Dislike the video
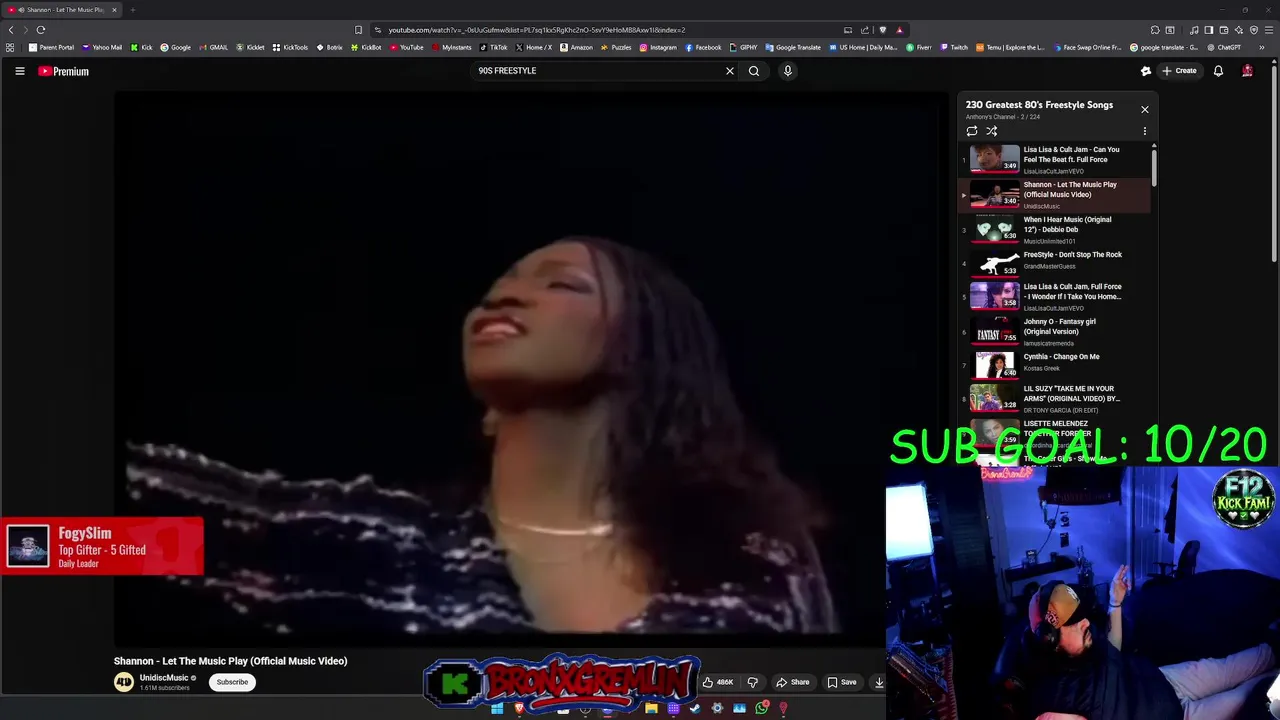The width and height of the screenshot is (1280, 720). pyautogui.click(x=753, y=682)
